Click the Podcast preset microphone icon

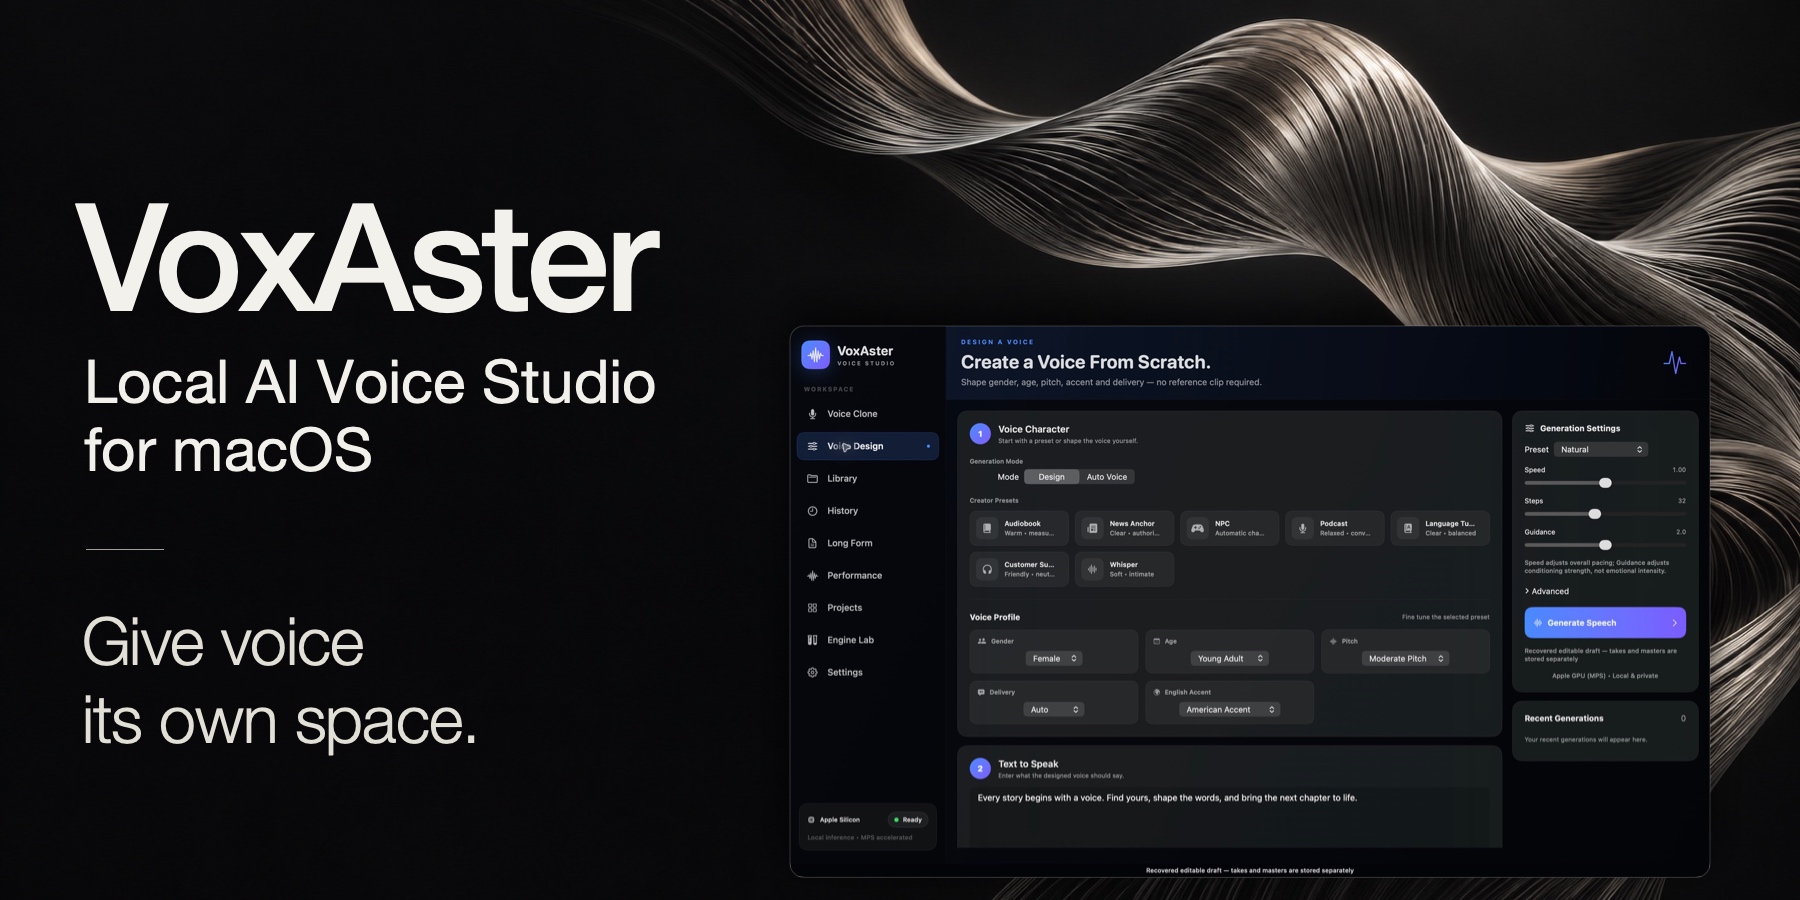[1302, 528]
